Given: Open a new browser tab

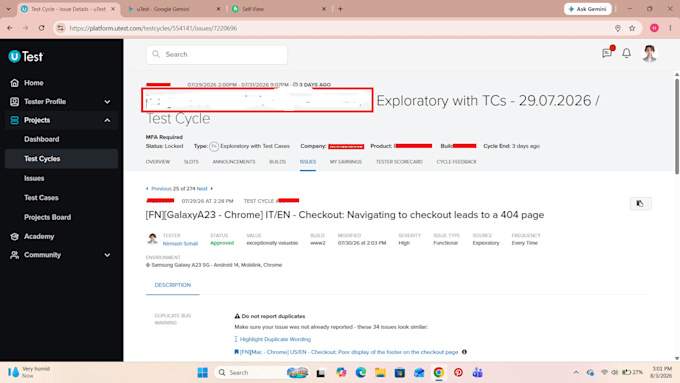Looking at the screenshot, I should tap(340, 9).
